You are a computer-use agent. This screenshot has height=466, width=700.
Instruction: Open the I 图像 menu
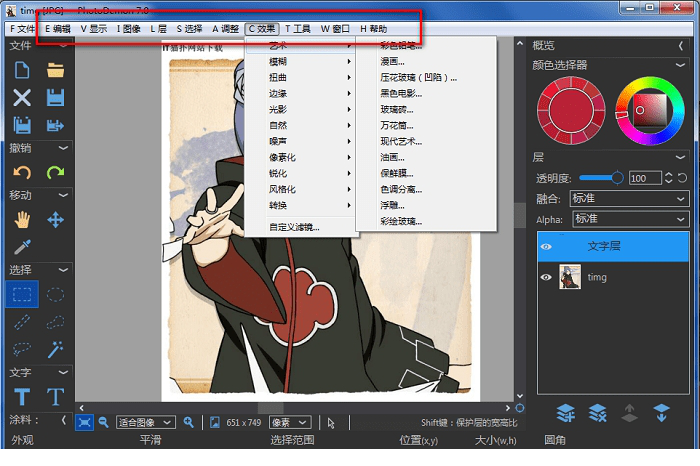129,29
